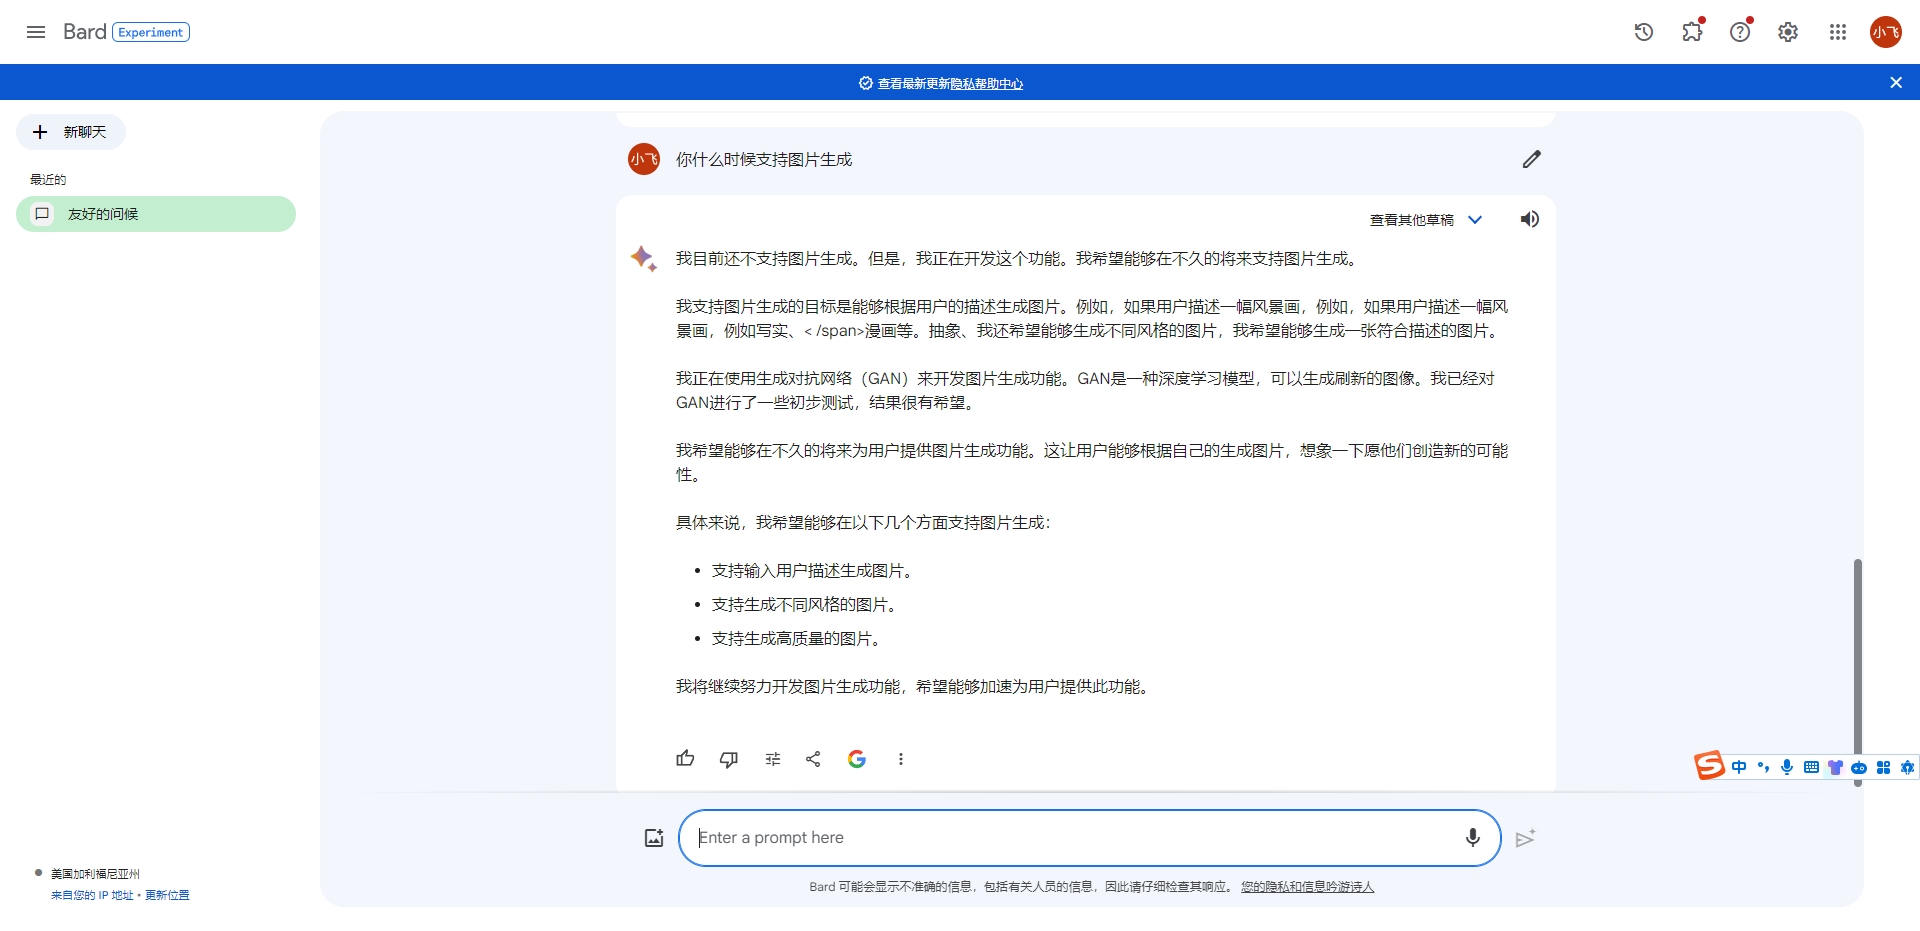Click the bullet 支持生成高质量的图片
This screenshot has height=931, width=1920.
[x=796, y=639]
